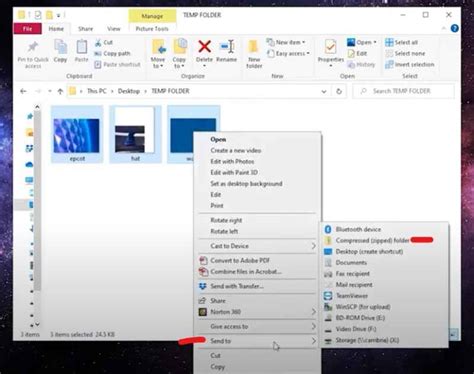Screen dimensions: 474x374
Task: Open the Copy to dropdown
Action: click(x=179, y=54)
